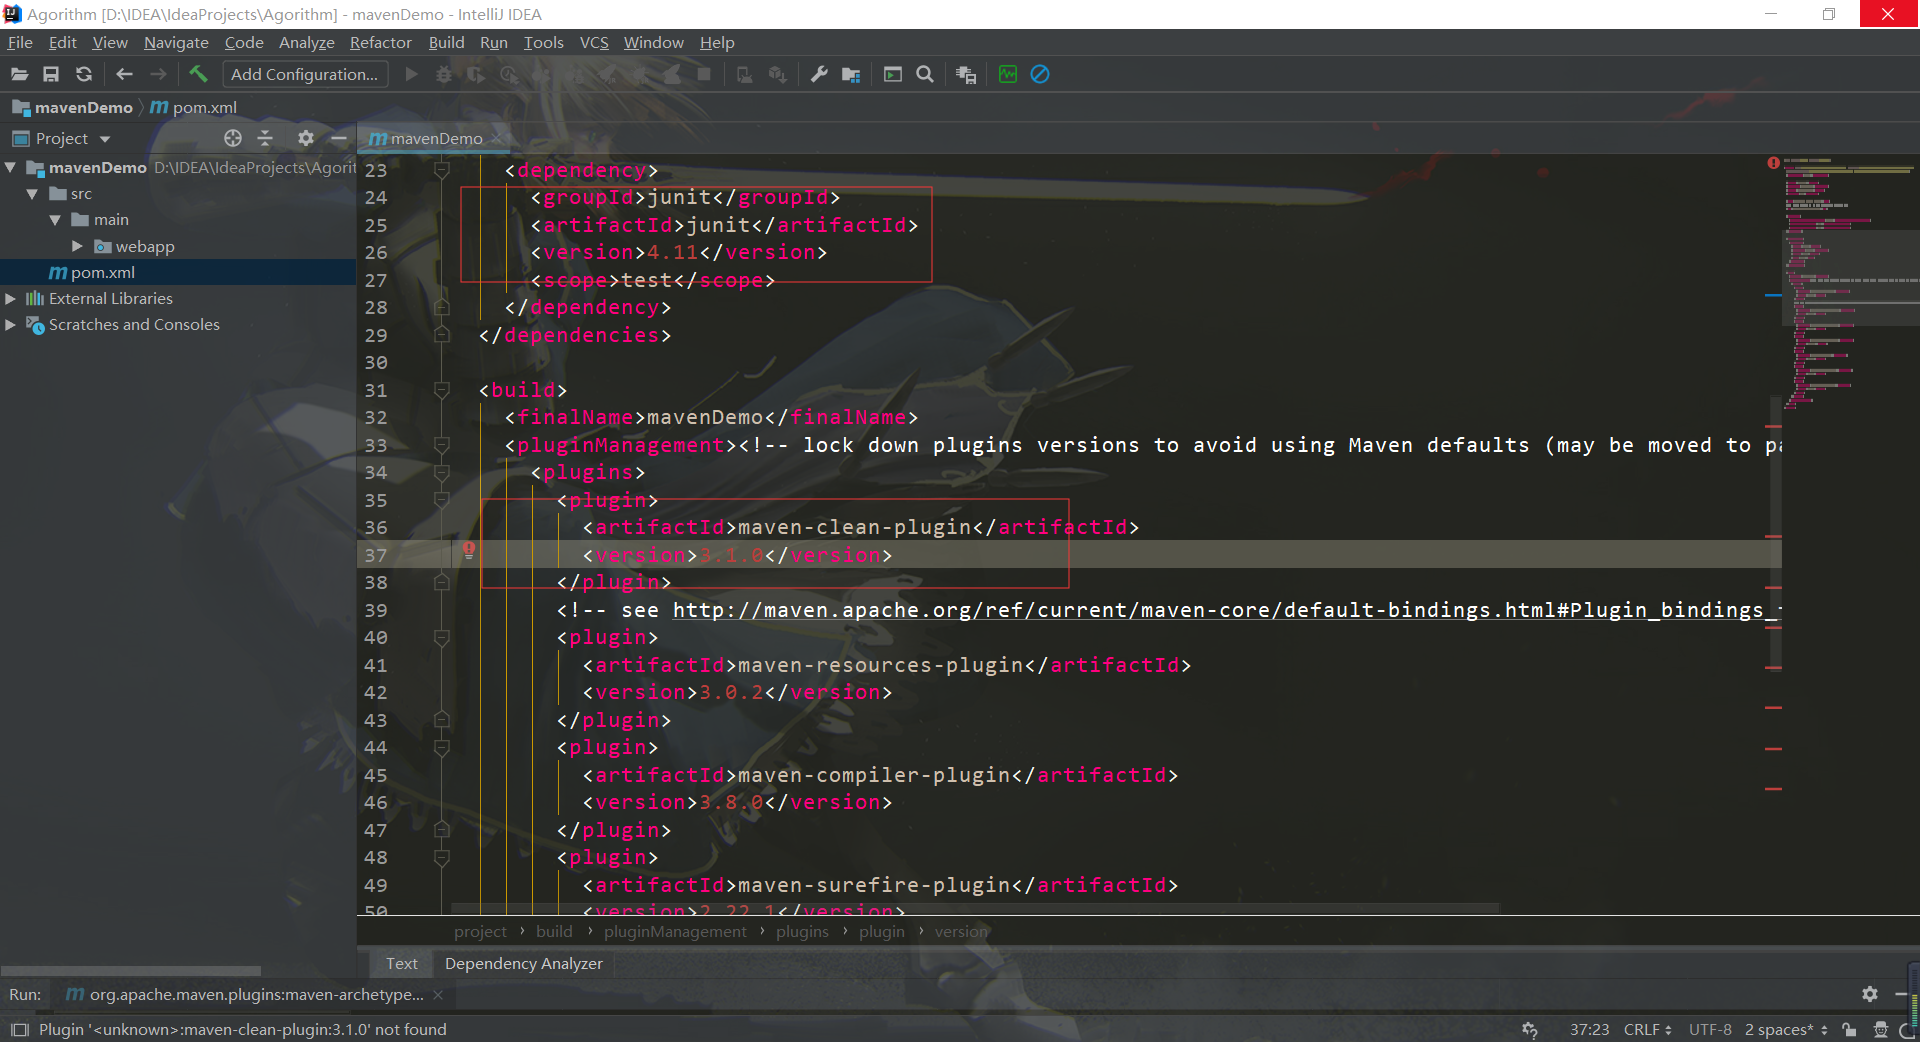
Task: Click the error indicator at top of editor scrollbar
Action: pos(1773,163)
